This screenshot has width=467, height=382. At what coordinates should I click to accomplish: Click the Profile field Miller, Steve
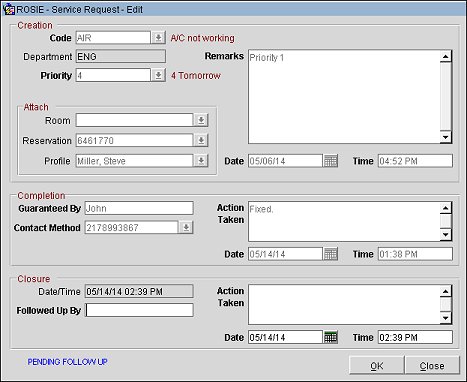134,161
